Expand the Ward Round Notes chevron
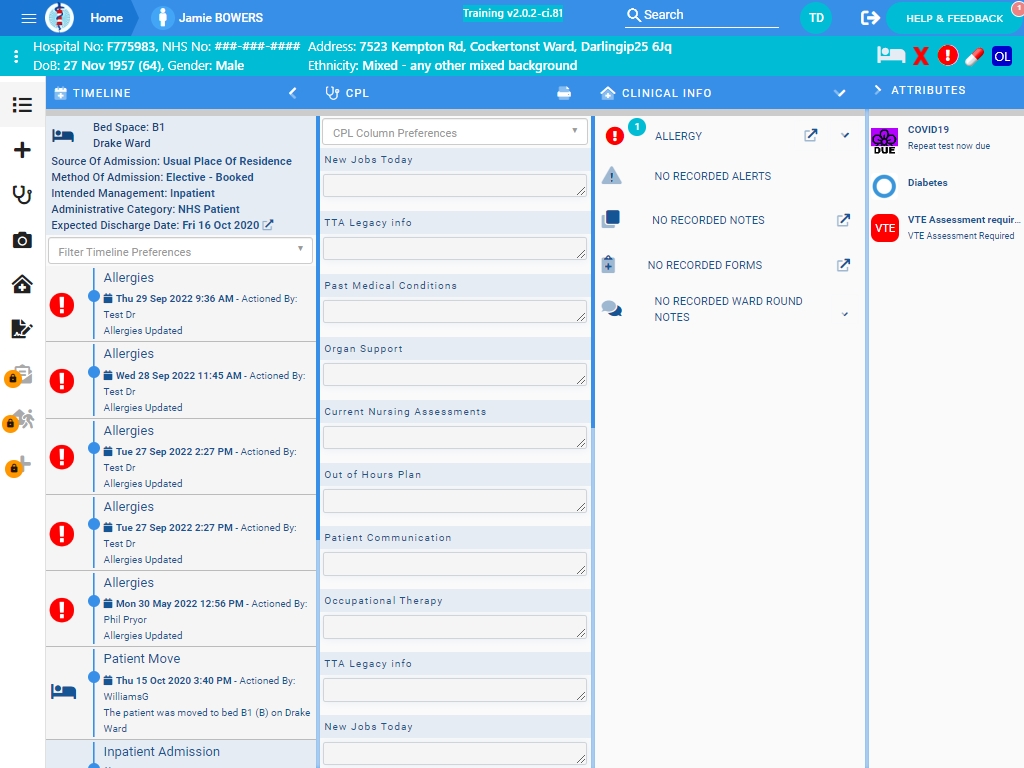The image size is (1024, 768). [x=845, y=314]
